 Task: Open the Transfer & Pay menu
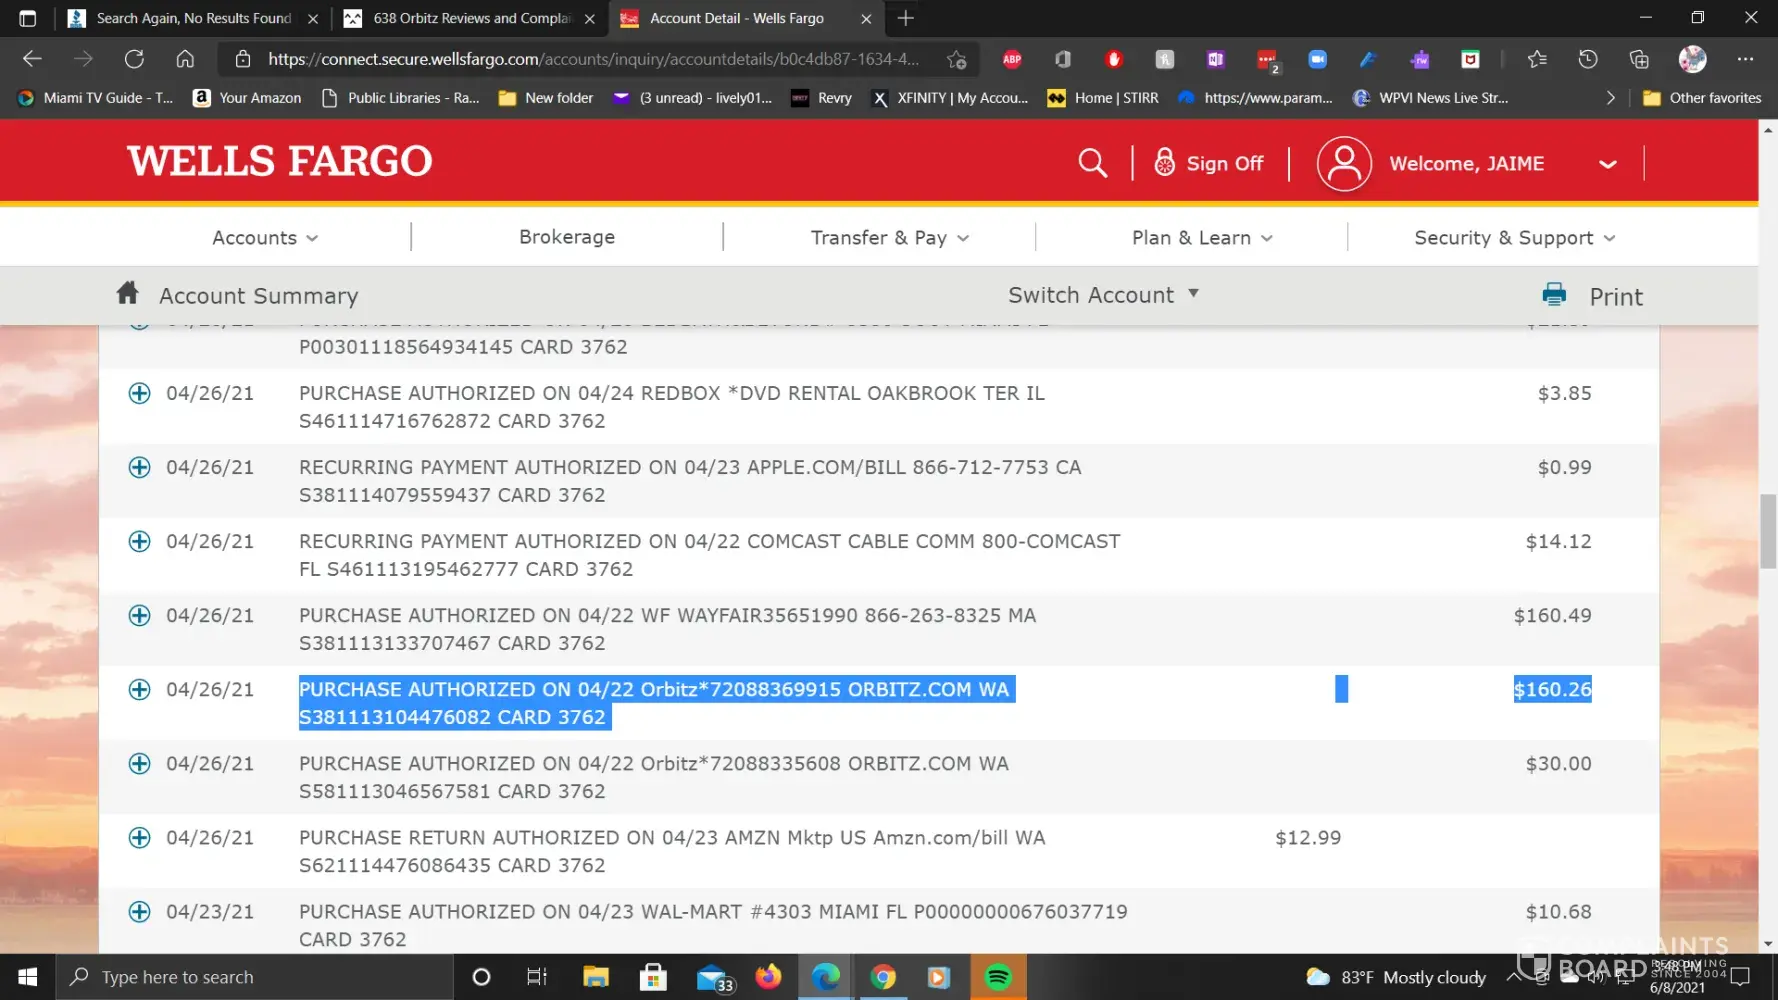pos(889,238)
